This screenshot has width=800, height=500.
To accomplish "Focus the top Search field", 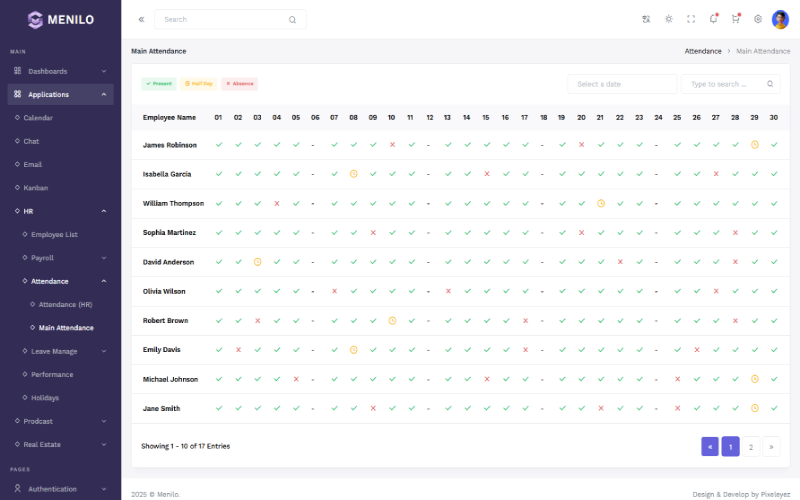I will click(230, 19).
